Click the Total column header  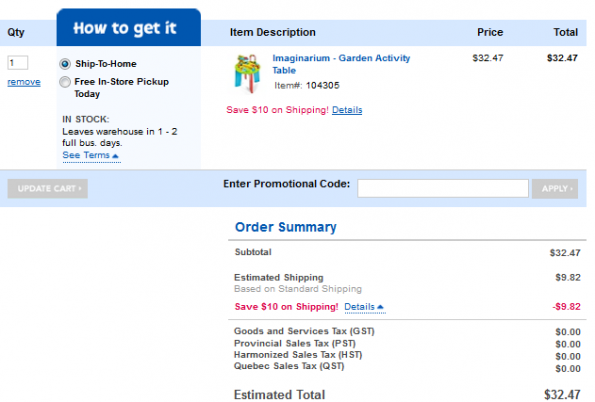[565, 32]
